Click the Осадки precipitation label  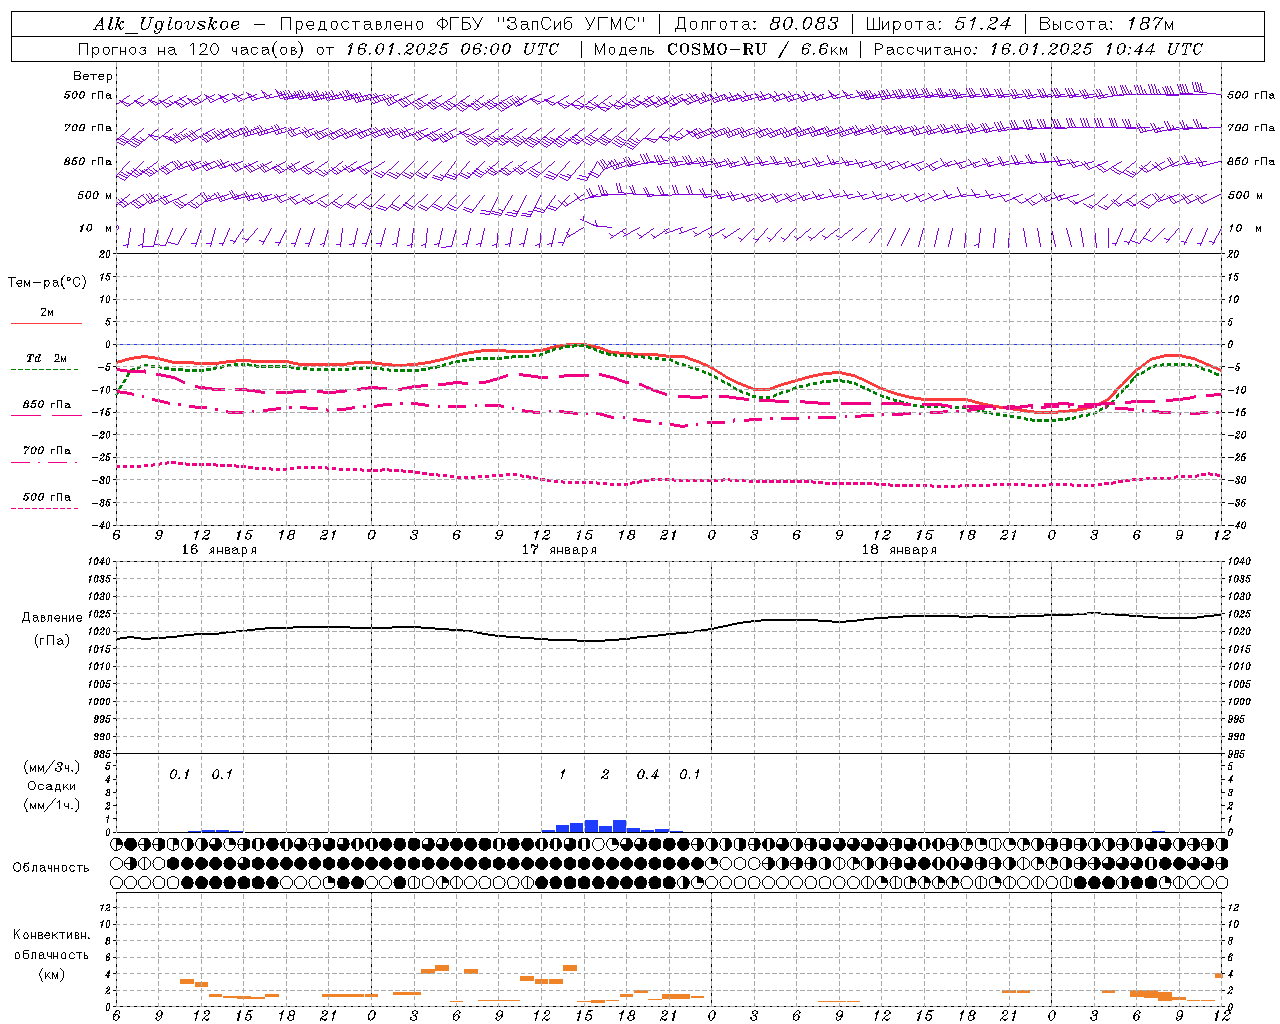(52, 786)
